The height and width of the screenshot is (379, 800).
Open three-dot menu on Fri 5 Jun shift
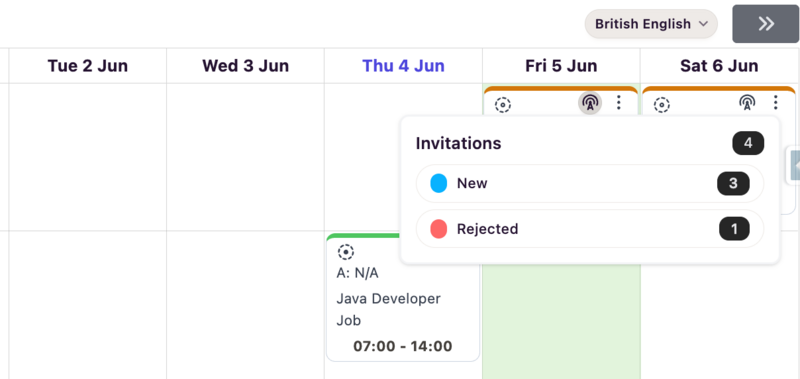tap(619, 103)
